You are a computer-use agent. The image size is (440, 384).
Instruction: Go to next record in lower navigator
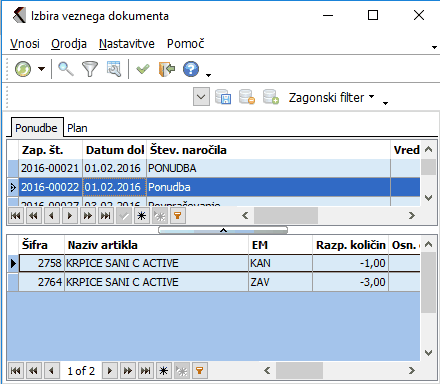[x=110, y=371]
